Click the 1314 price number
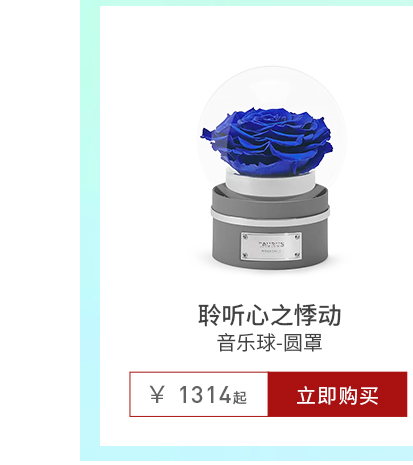The width and height of the screenshot is (413, 465). [205, 395]
